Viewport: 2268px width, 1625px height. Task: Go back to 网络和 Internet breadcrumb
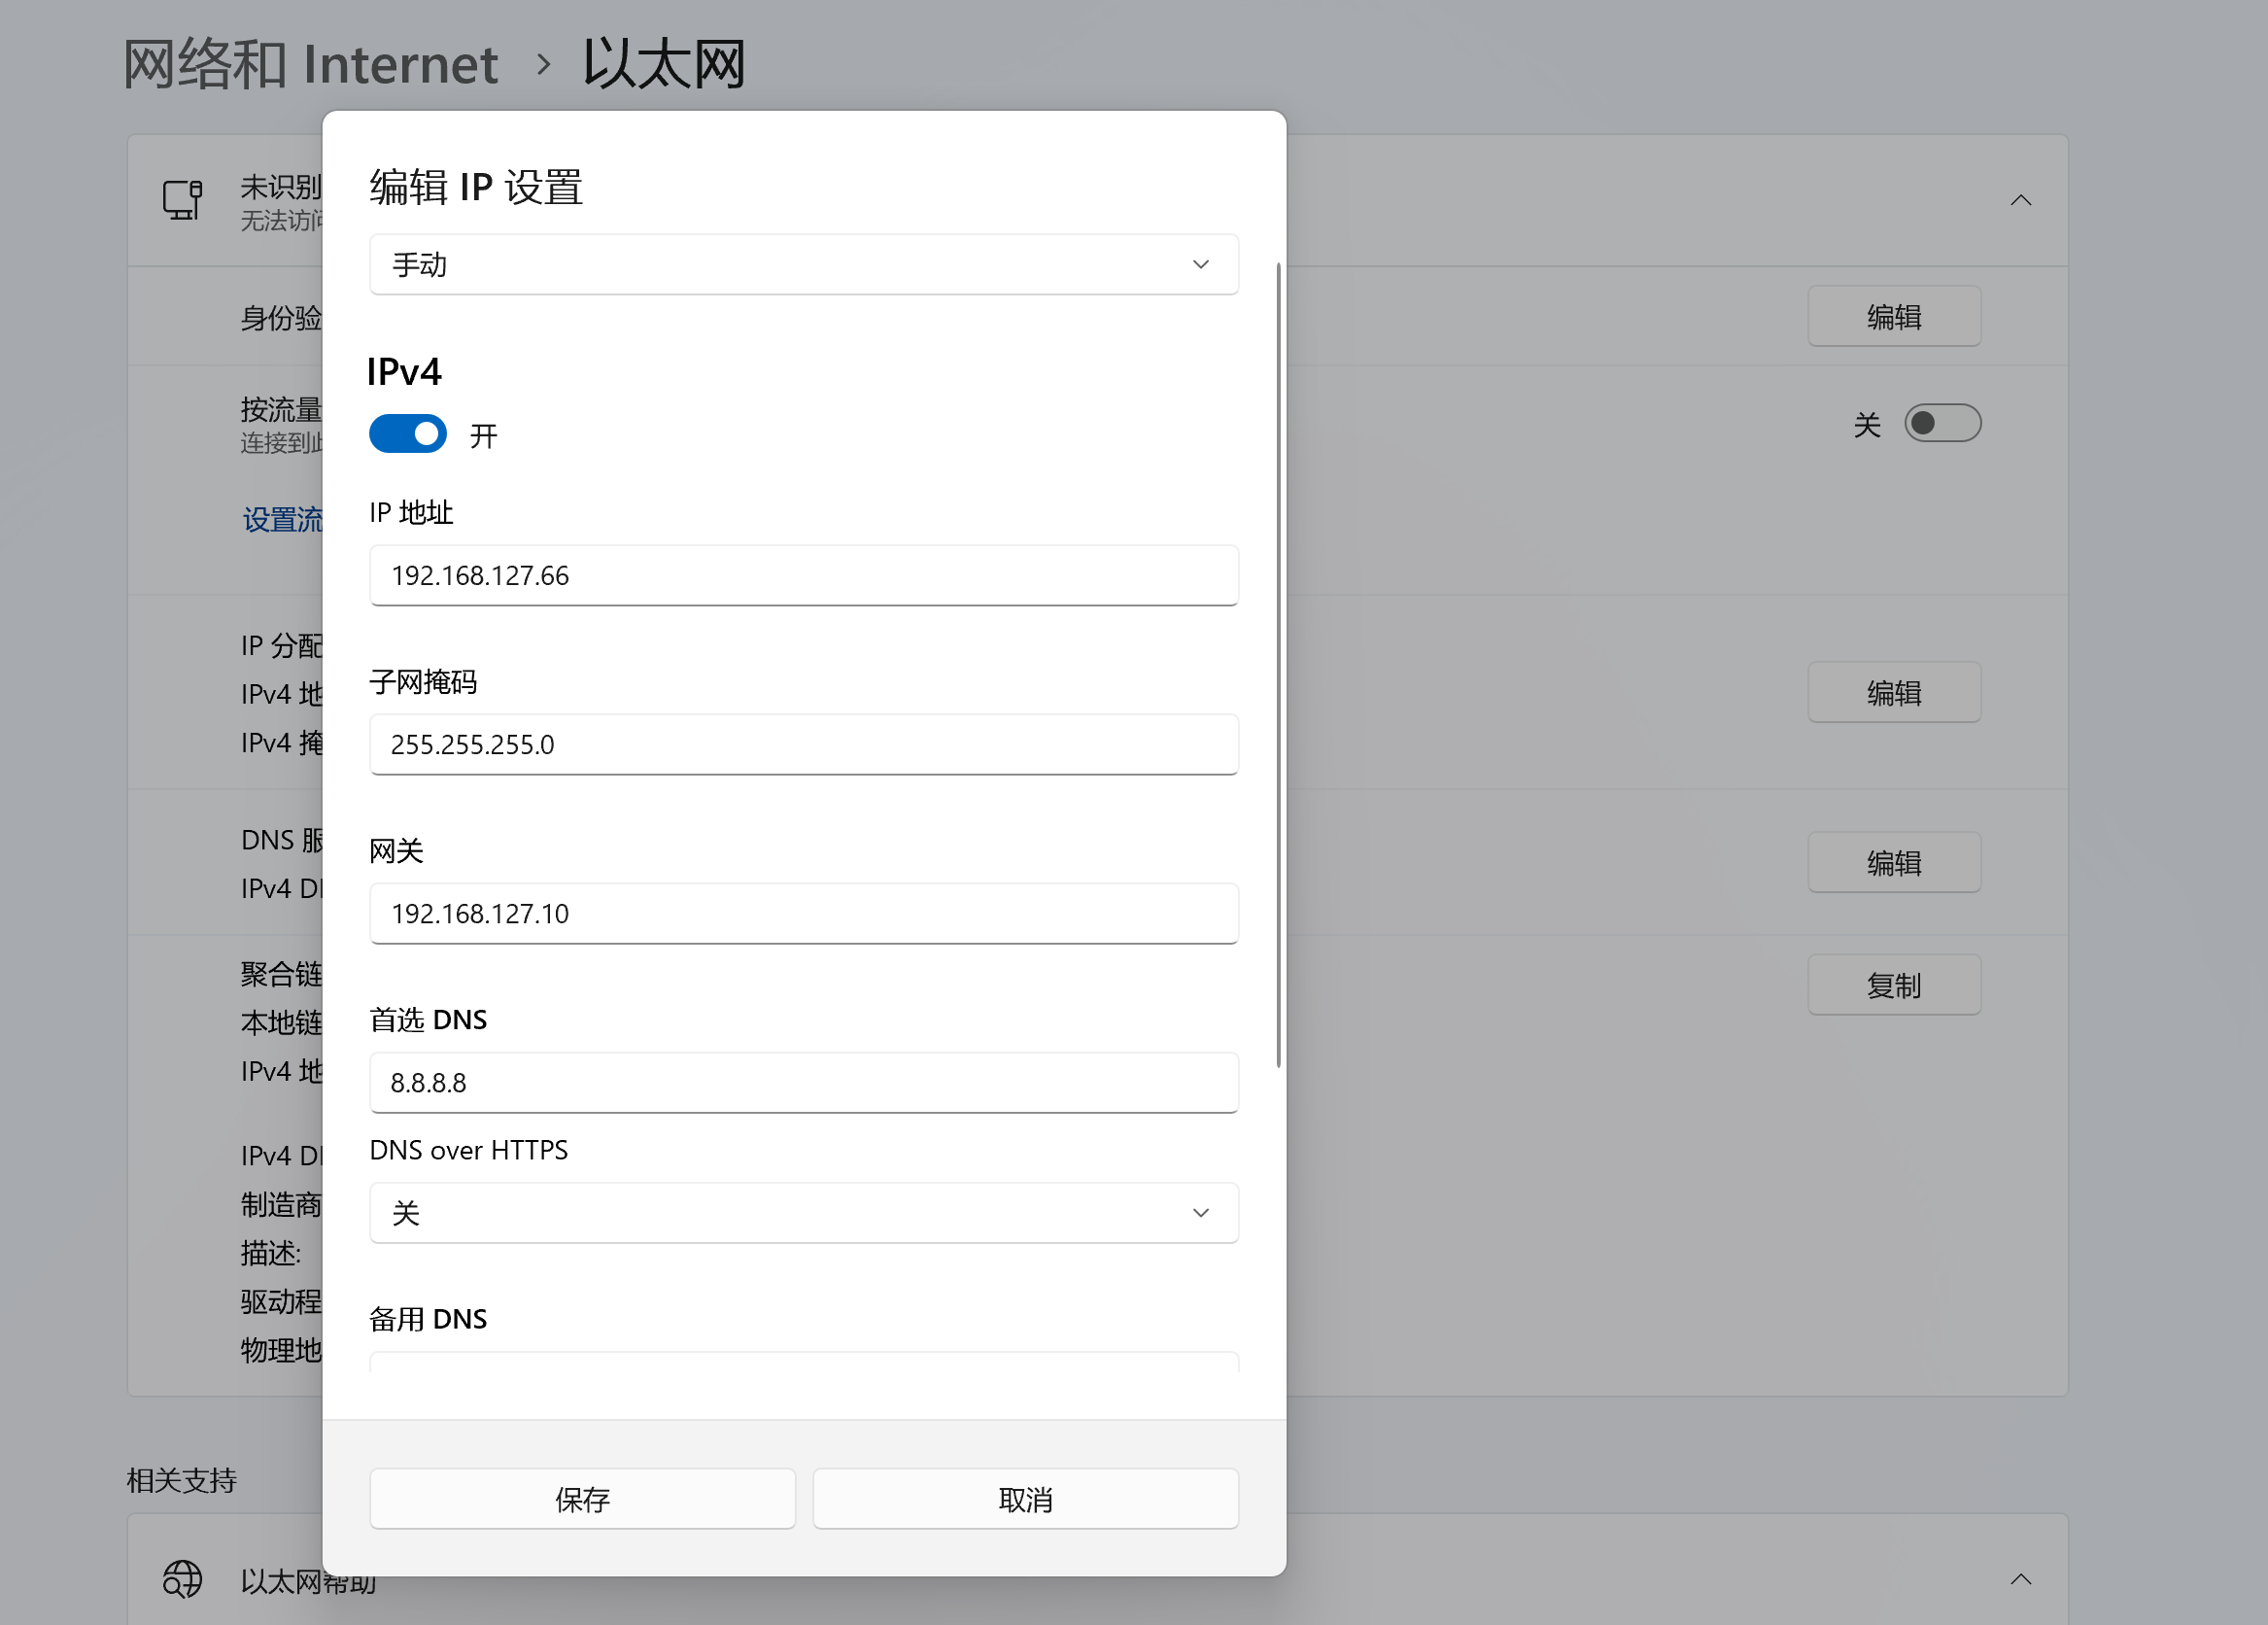[x=310, y=65]
